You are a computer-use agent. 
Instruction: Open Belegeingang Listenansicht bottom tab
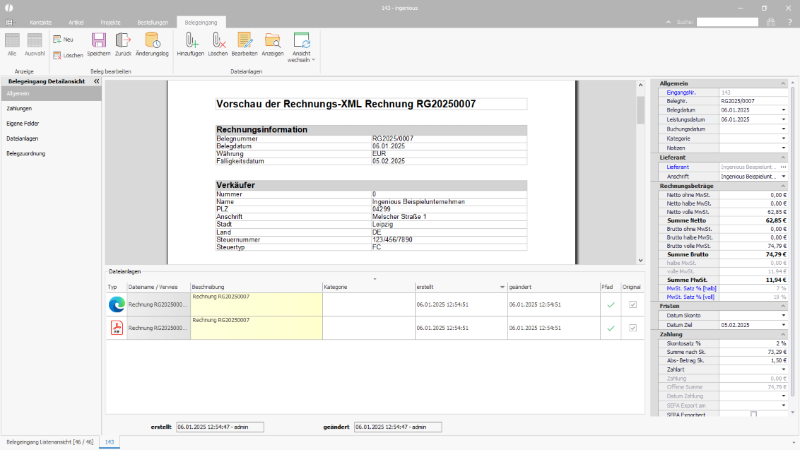pos(50,442)
